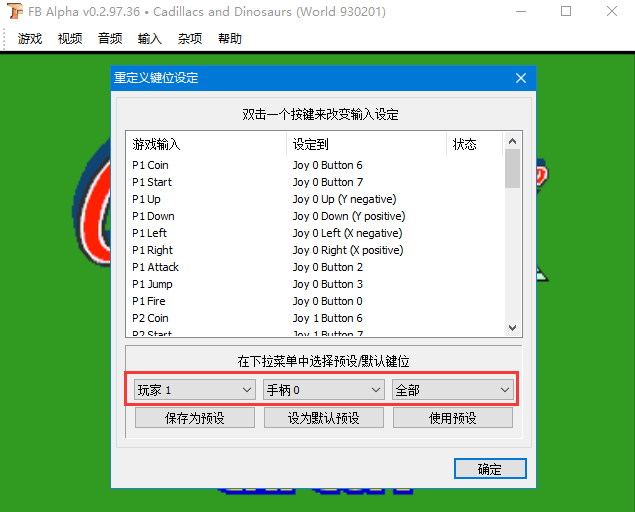Click the 状态 column header
The height and width of the screenshot is (512, 635).
[475, 144]
